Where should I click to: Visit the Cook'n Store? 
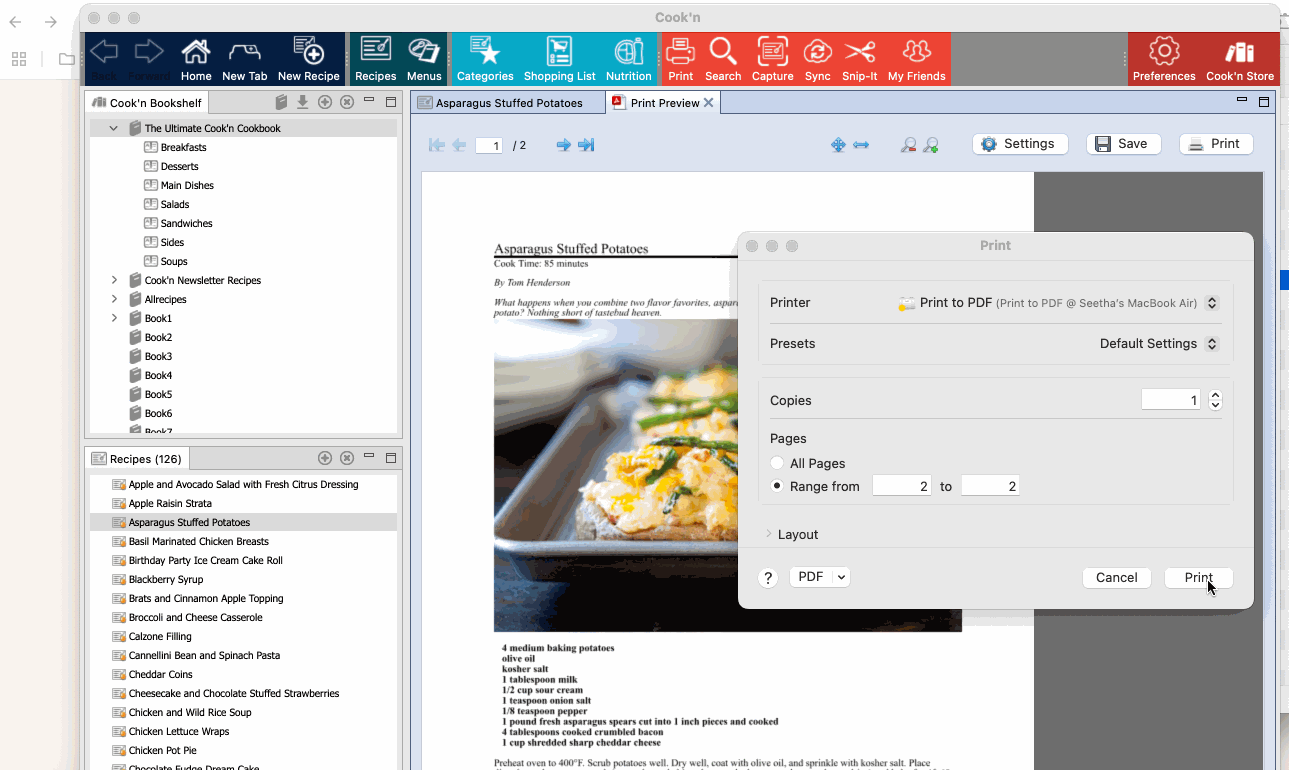1240,59
